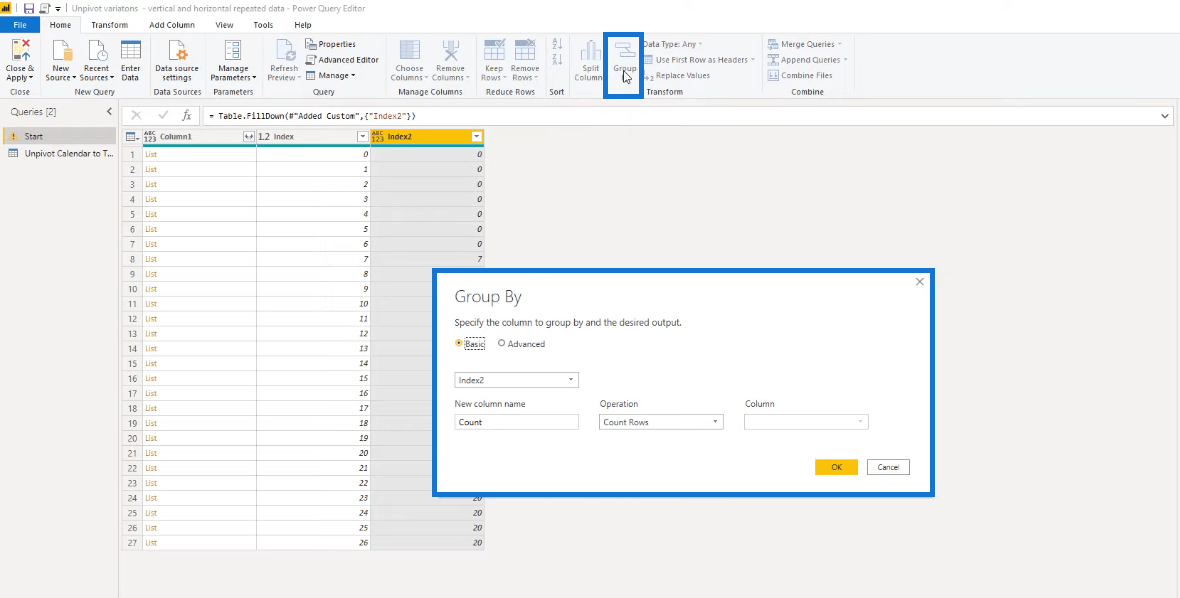Cancel the formula with the X icon
This screenshot has height=598, width=1180.
coord(136,116)
